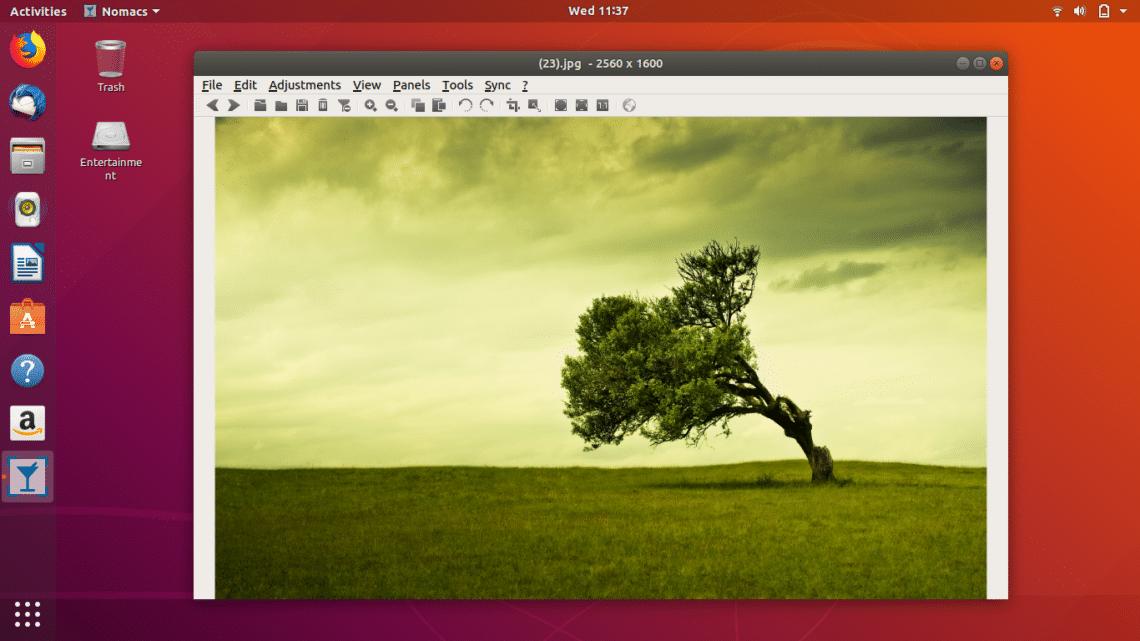
Task: Open a file with the Open icon
Action: [260, 104]
